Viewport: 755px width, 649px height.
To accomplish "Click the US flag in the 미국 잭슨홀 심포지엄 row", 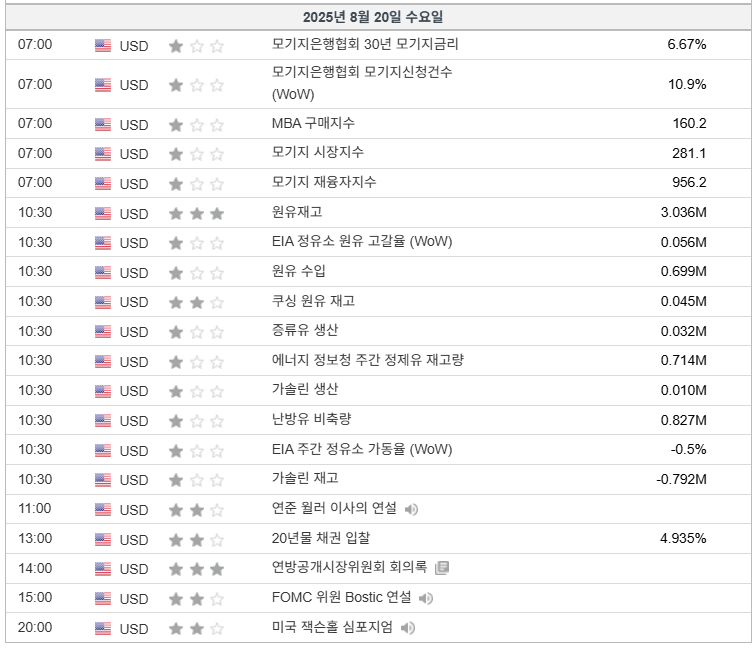I will [x=103, y=628].
